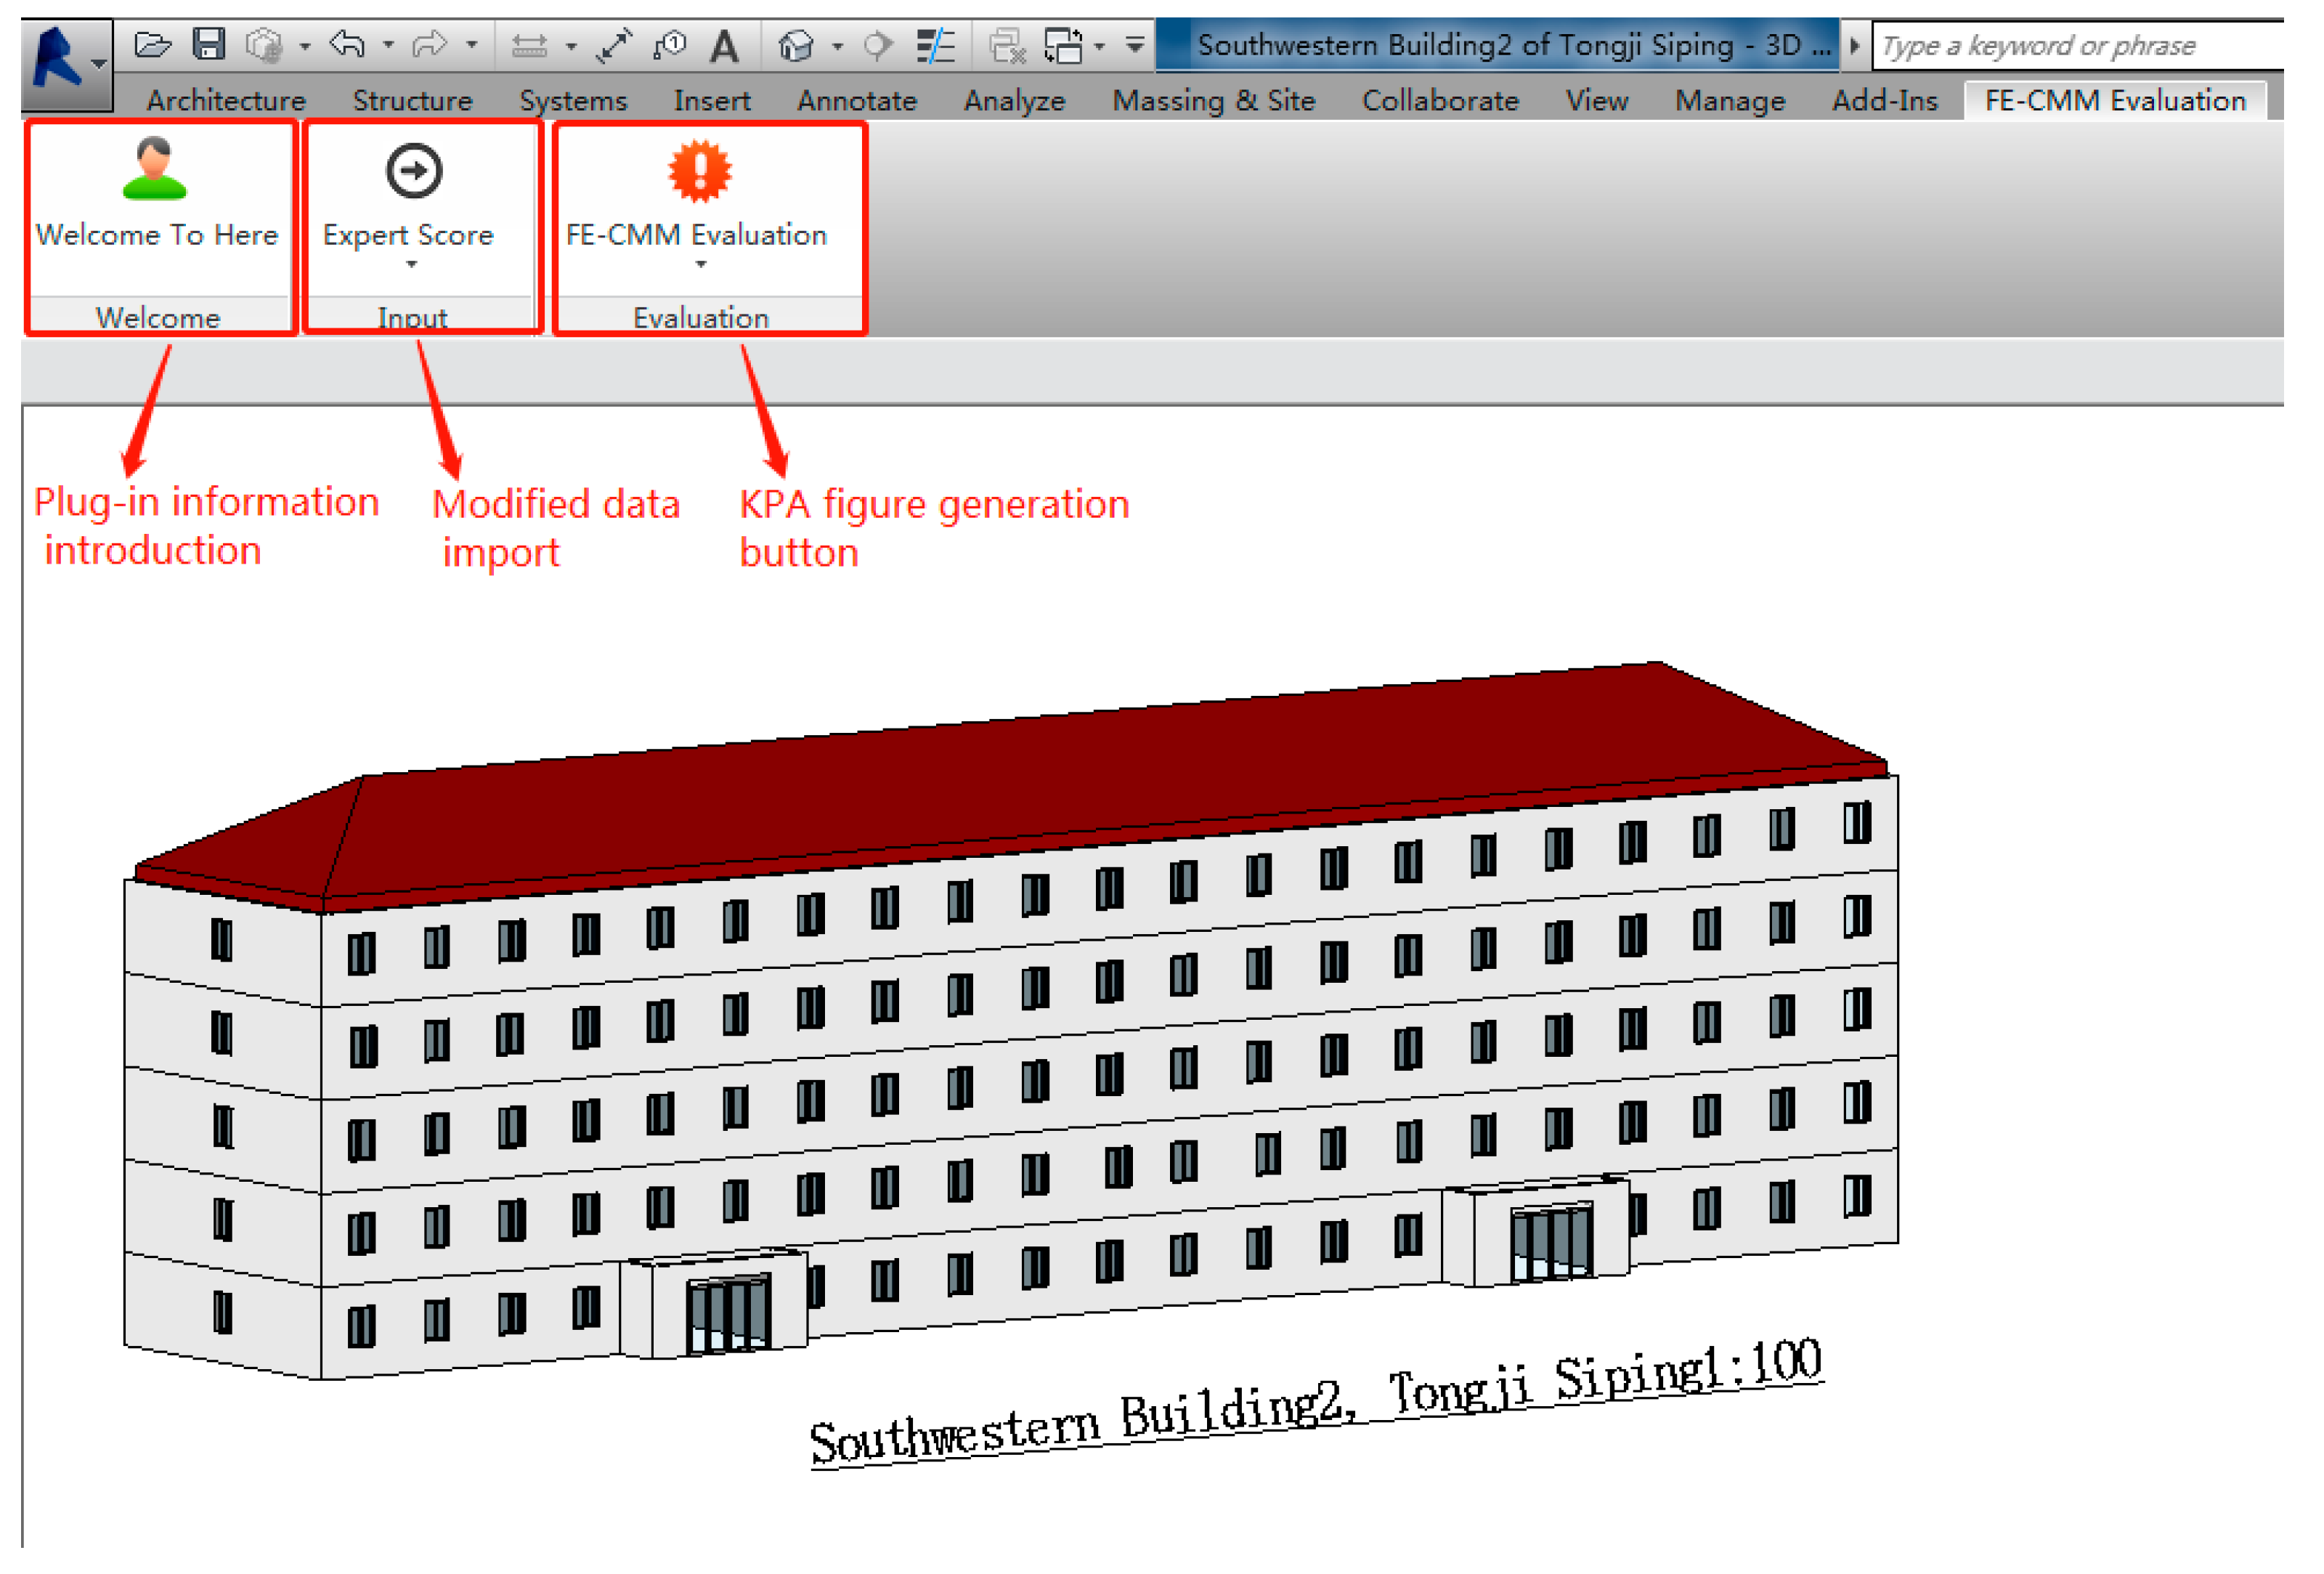Save project using floppy disk icon
This screenshot has width=2324, height=1574.
(209, 45)
